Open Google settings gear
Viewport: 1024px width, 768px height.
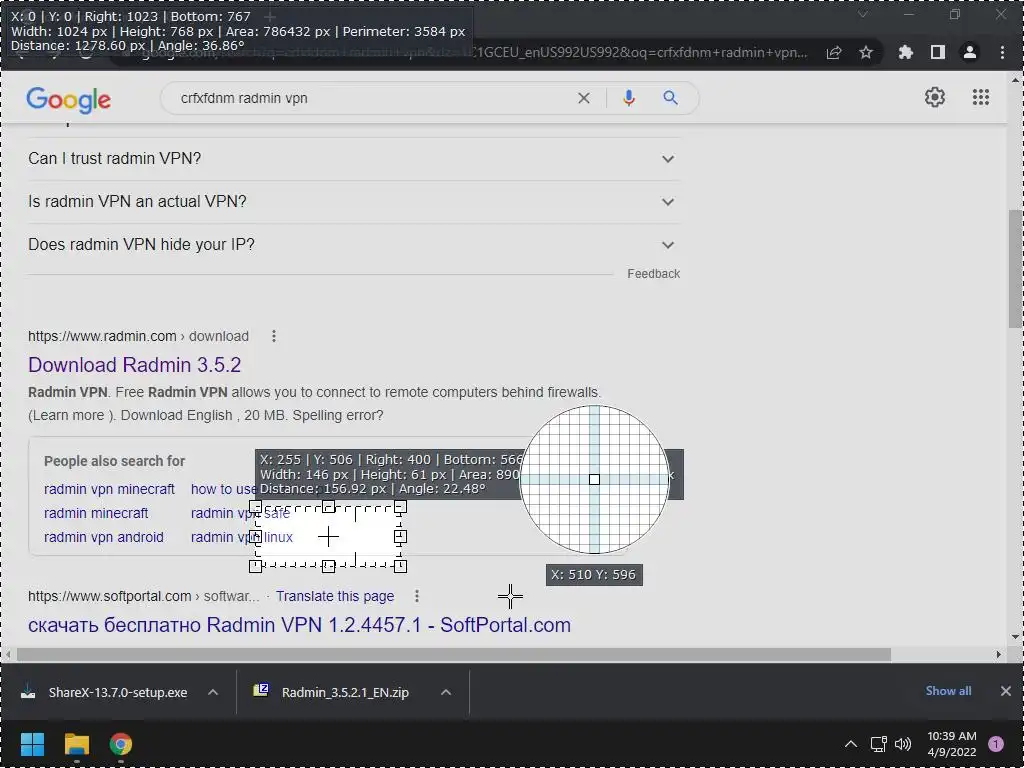pos(935,97)
